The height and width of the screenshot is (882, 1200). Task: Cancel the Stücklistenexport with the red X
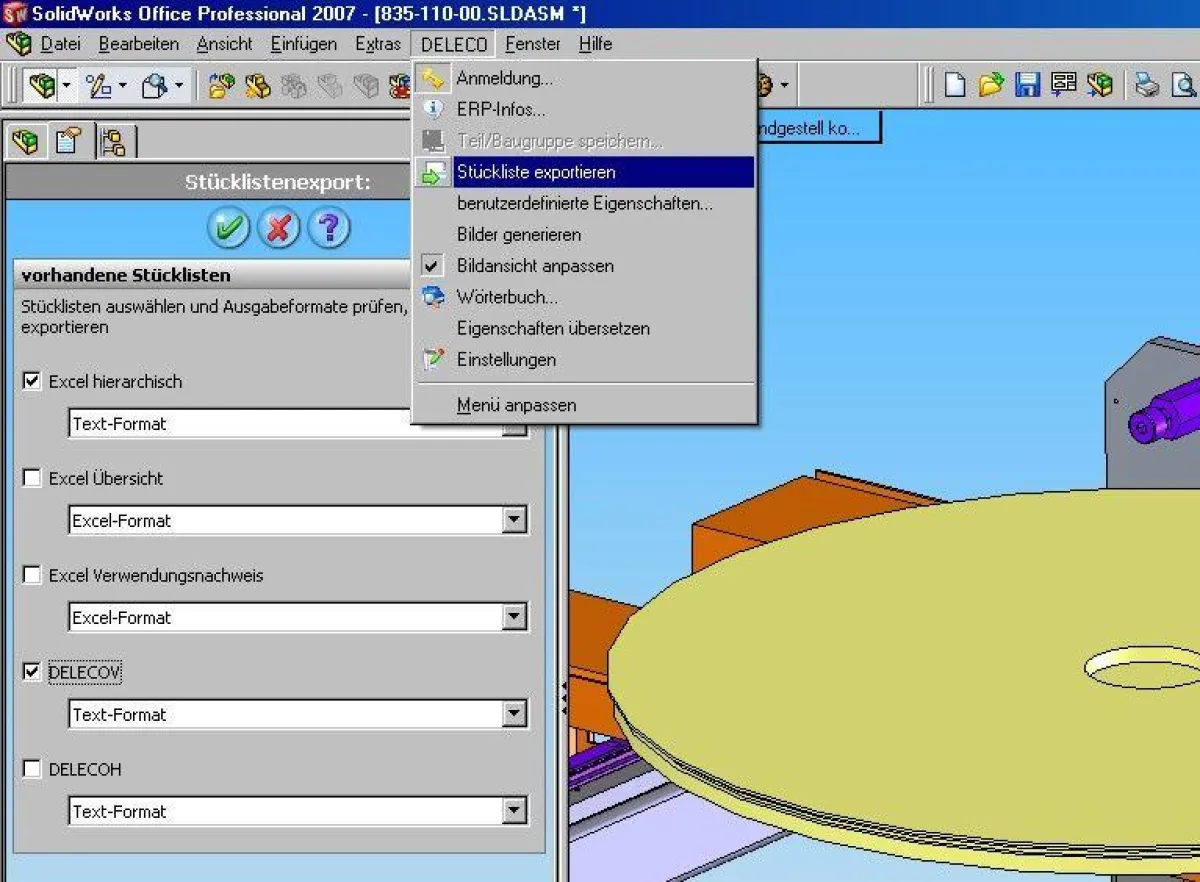(279, 228)
